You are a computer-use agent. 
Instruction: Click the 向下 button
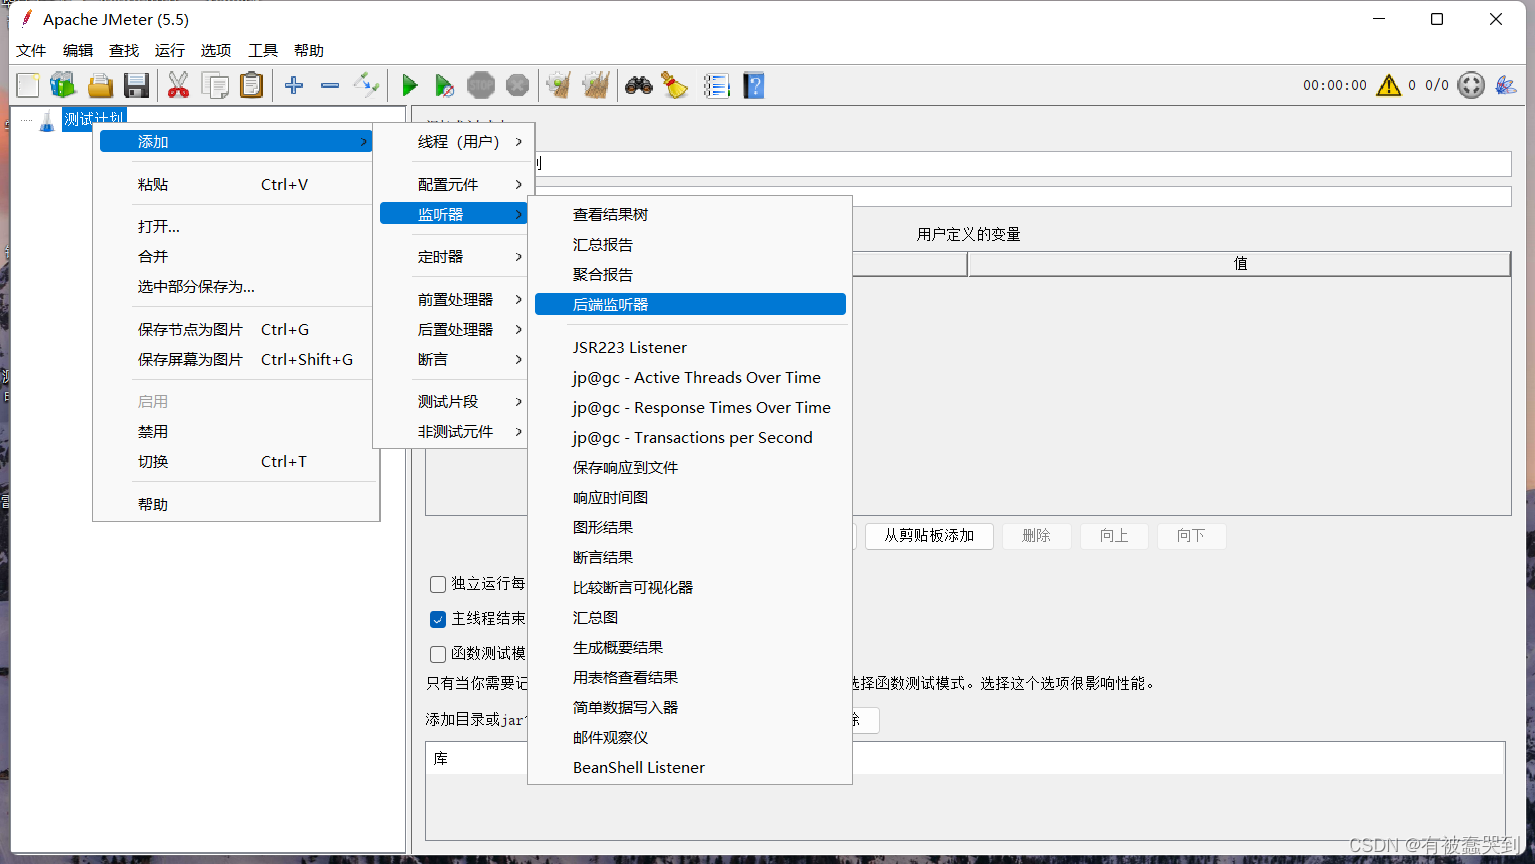click(x=1191, y=536)
